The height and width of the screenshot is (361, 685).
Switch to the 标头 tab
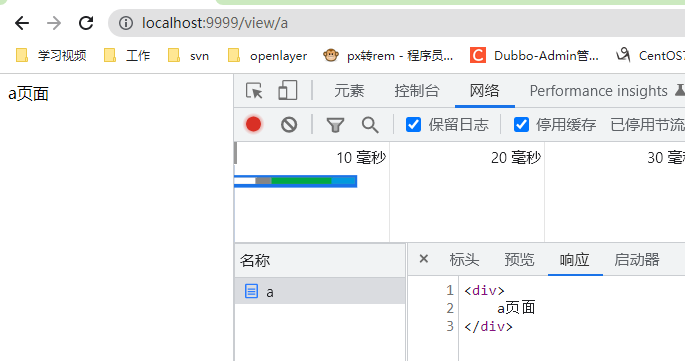point(464,260)
